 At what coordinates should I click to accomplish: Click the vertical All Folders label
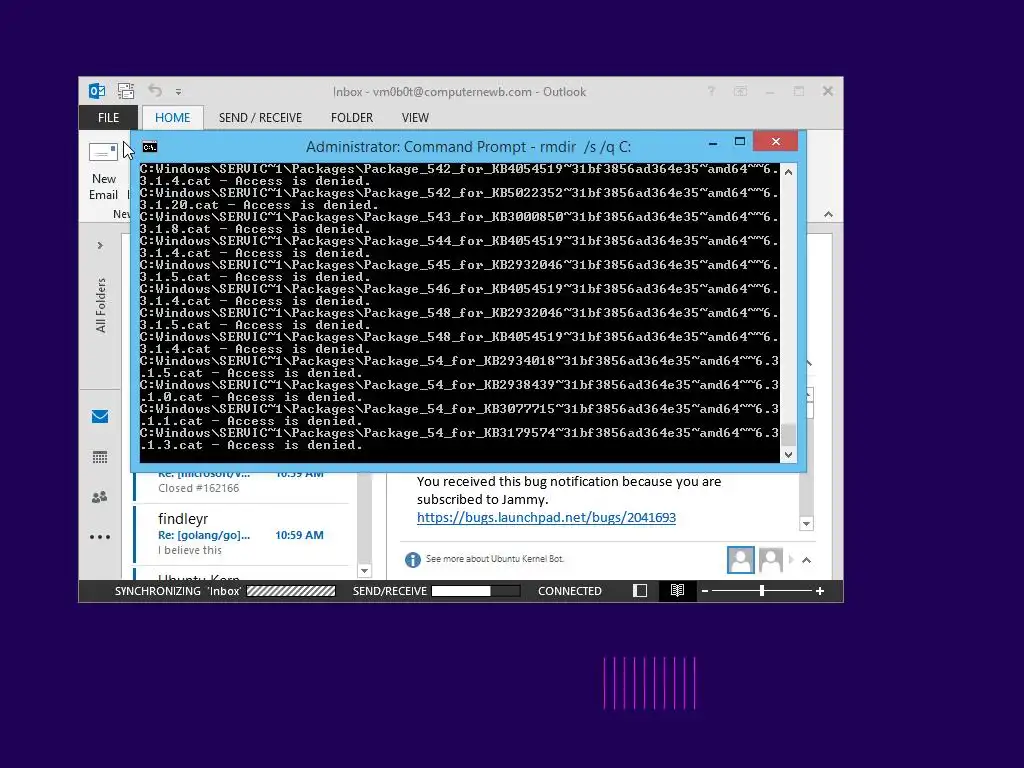(x=101, y=305)
